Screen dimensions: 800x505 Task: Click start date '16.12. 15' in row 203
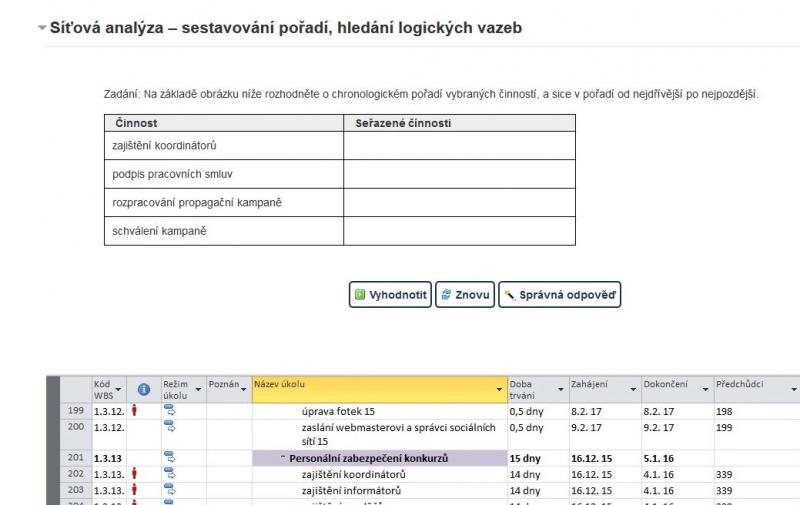[591, 491]
